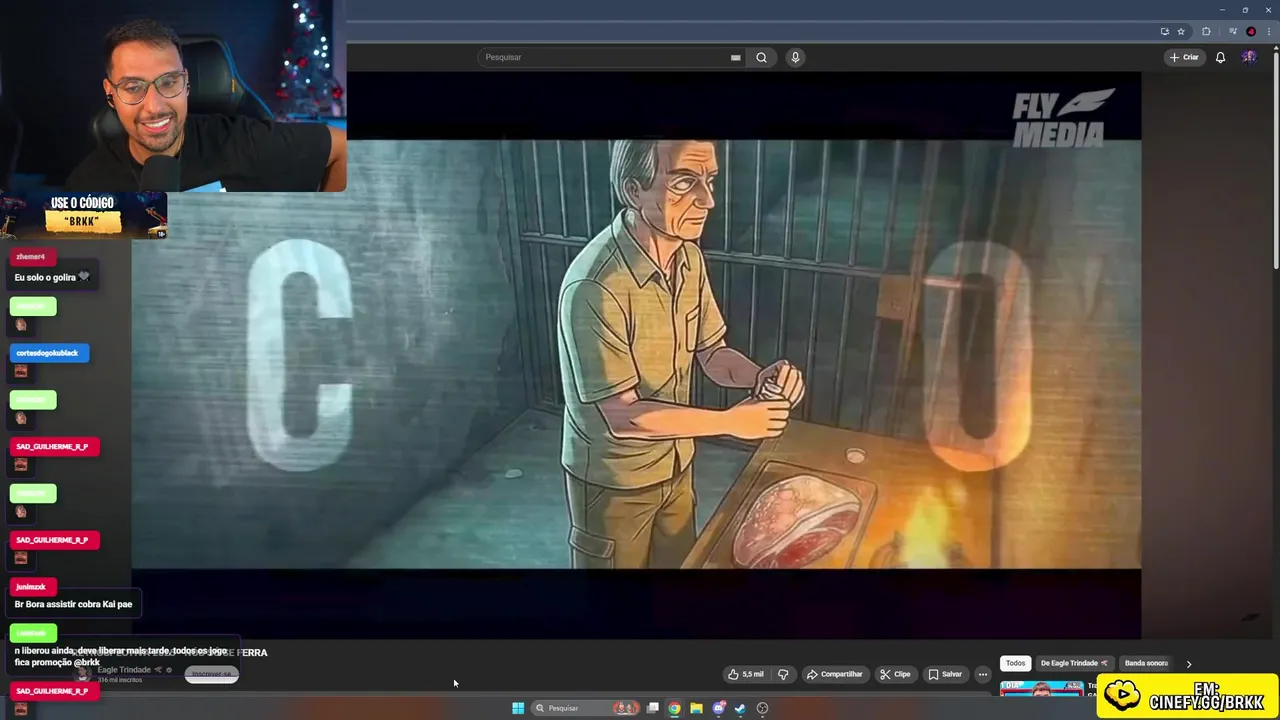Select the De Eagle Trindade chip
The width and height of the screenshot is (1280, 720).
click(1074, 663)
